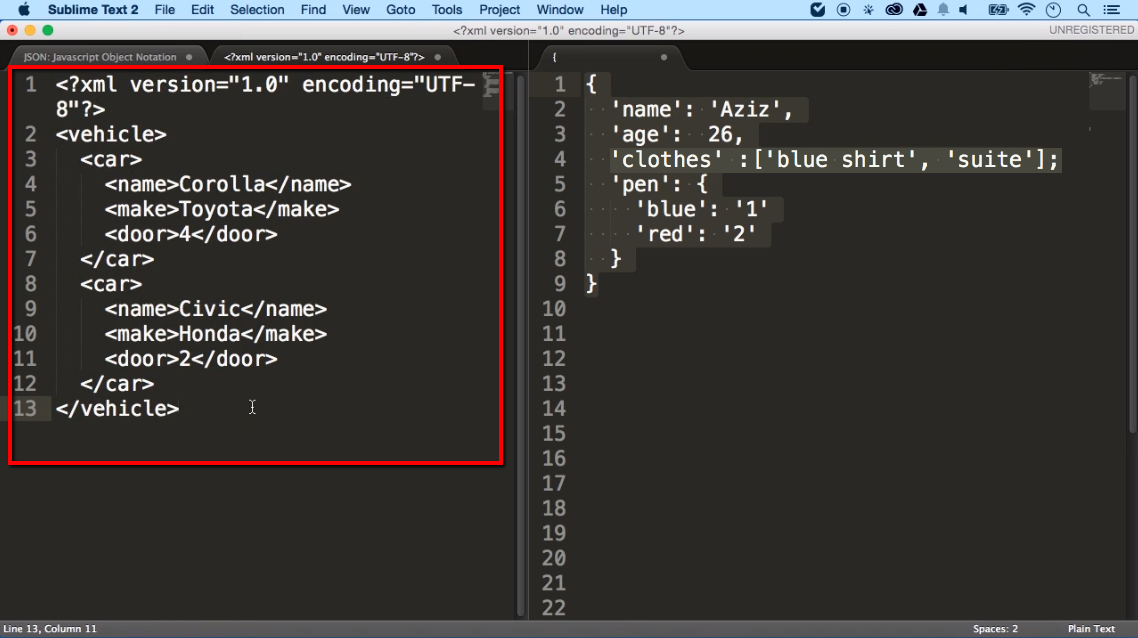Open Google Drive menu bar icon

920,10
